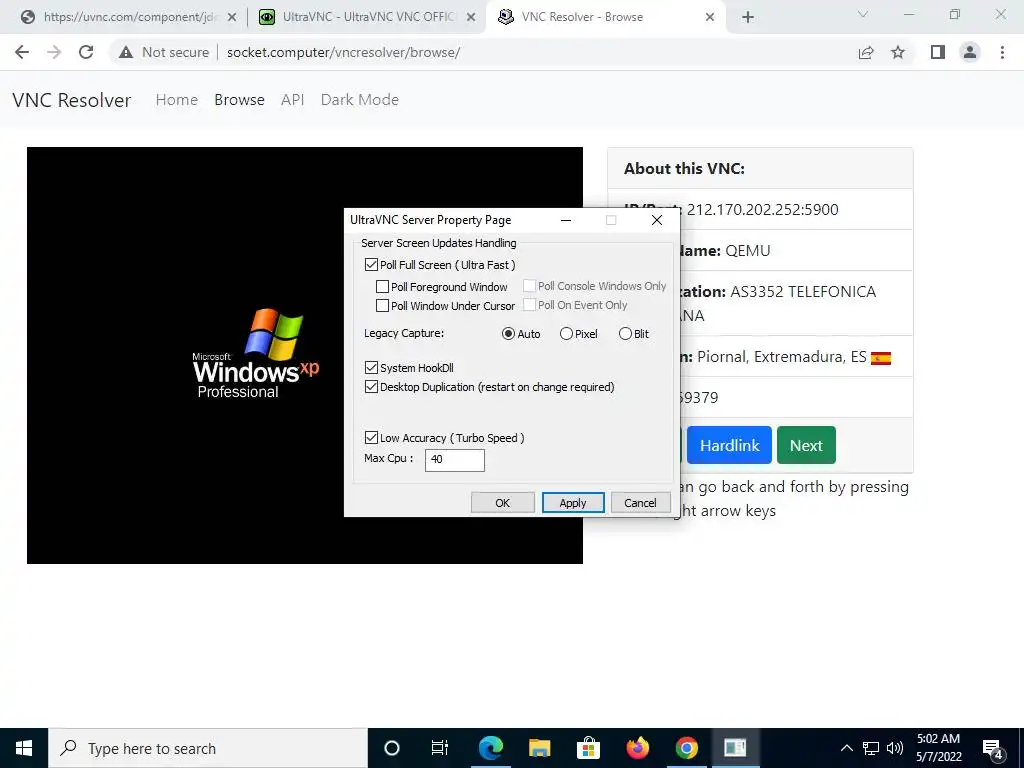This screenshot has height=768, width=1024.
Task: Click the Spanish flag icon
Action: click(x=881, y=358)
